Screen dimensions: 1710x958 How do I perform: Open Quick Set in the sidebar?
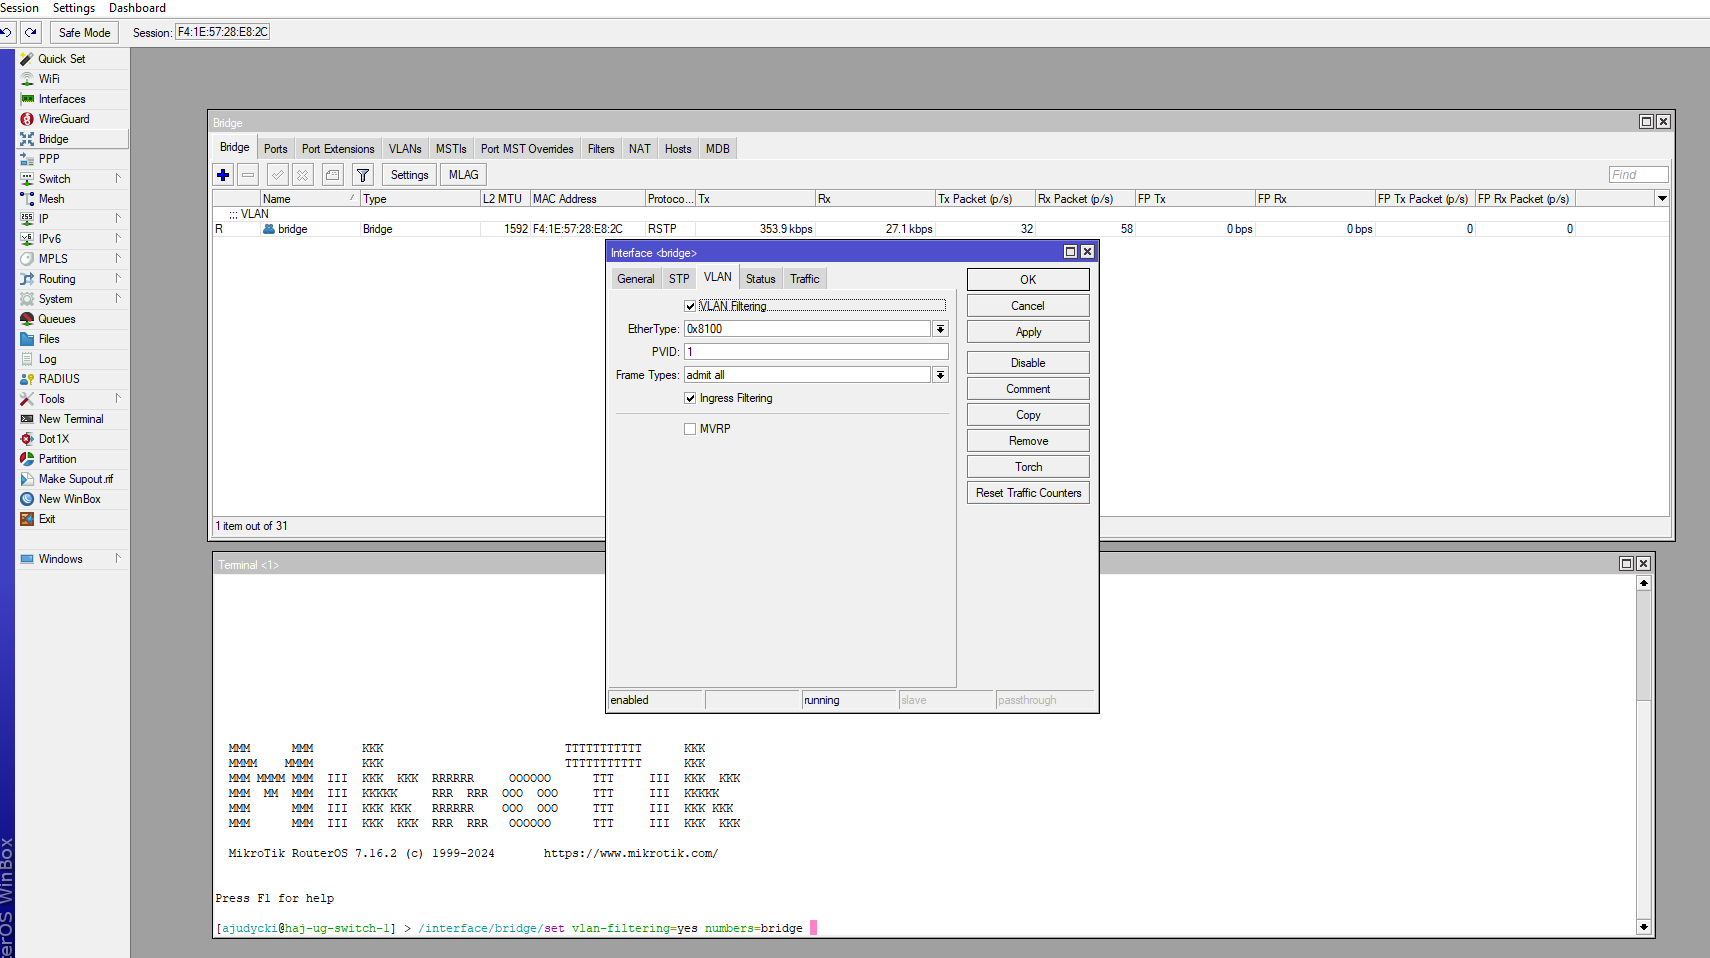pos(61,59)
